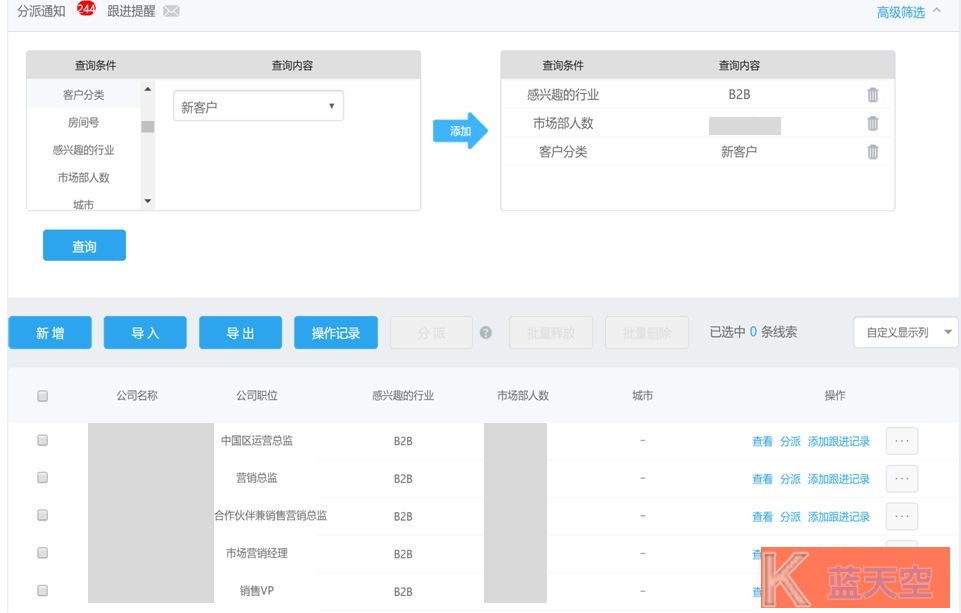Expand the 自定义显示列 dropdown

click(x=905, y=333)
